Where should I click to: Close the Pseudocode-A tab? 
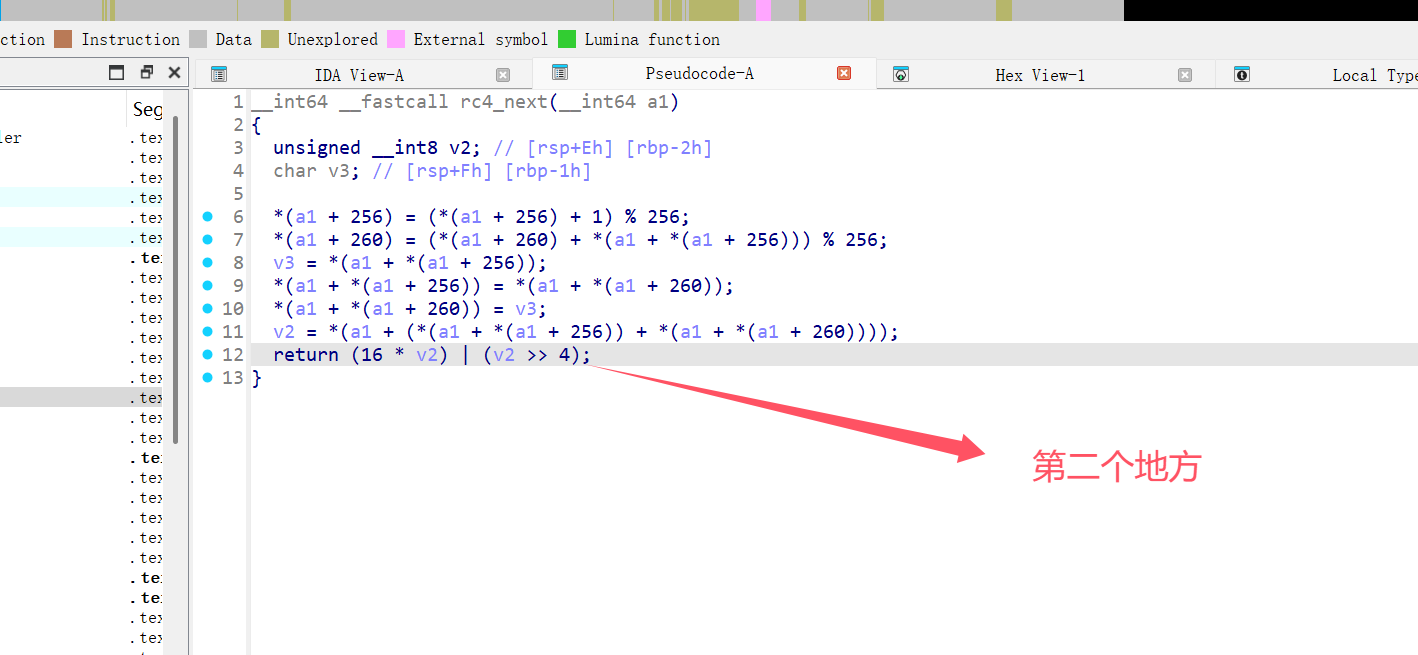click(844, 73)
